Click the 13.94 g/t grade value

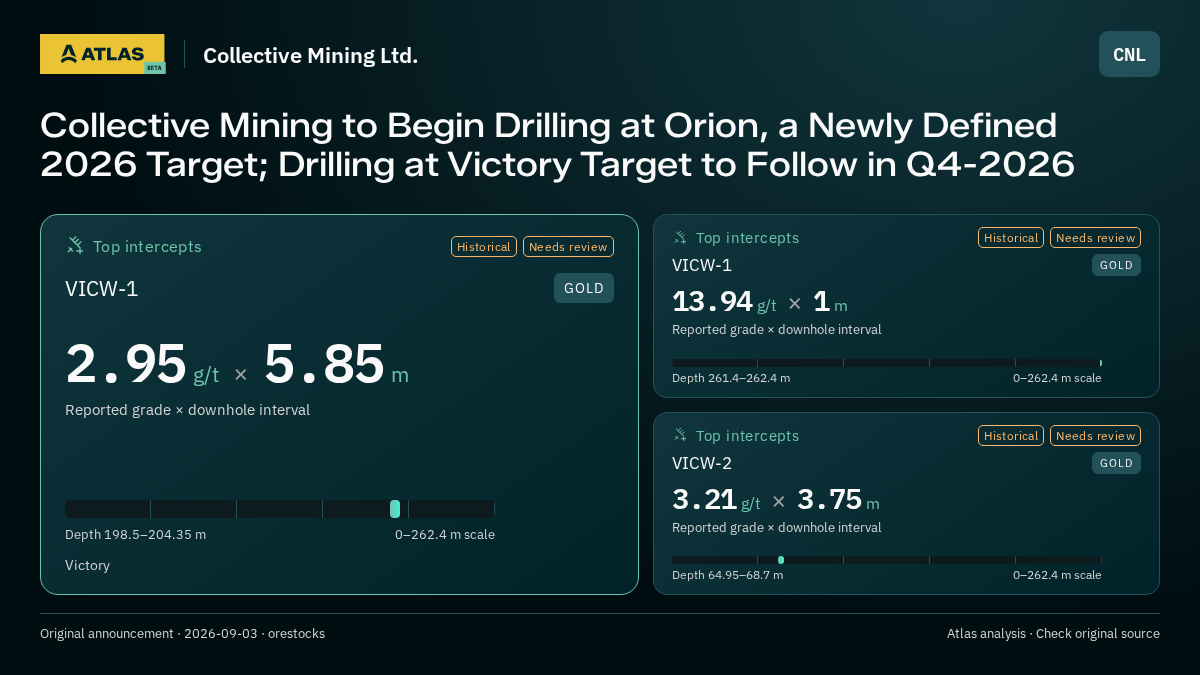[x=724, y=302]
